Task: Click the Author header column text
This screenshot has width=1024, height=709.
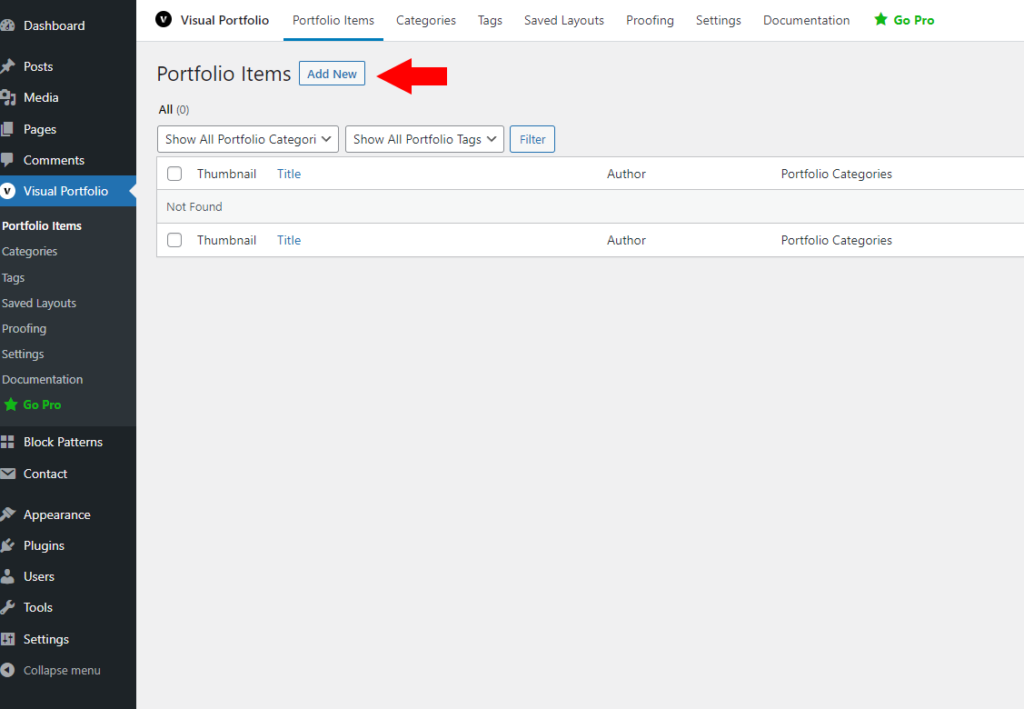Action: coord(626,174)
